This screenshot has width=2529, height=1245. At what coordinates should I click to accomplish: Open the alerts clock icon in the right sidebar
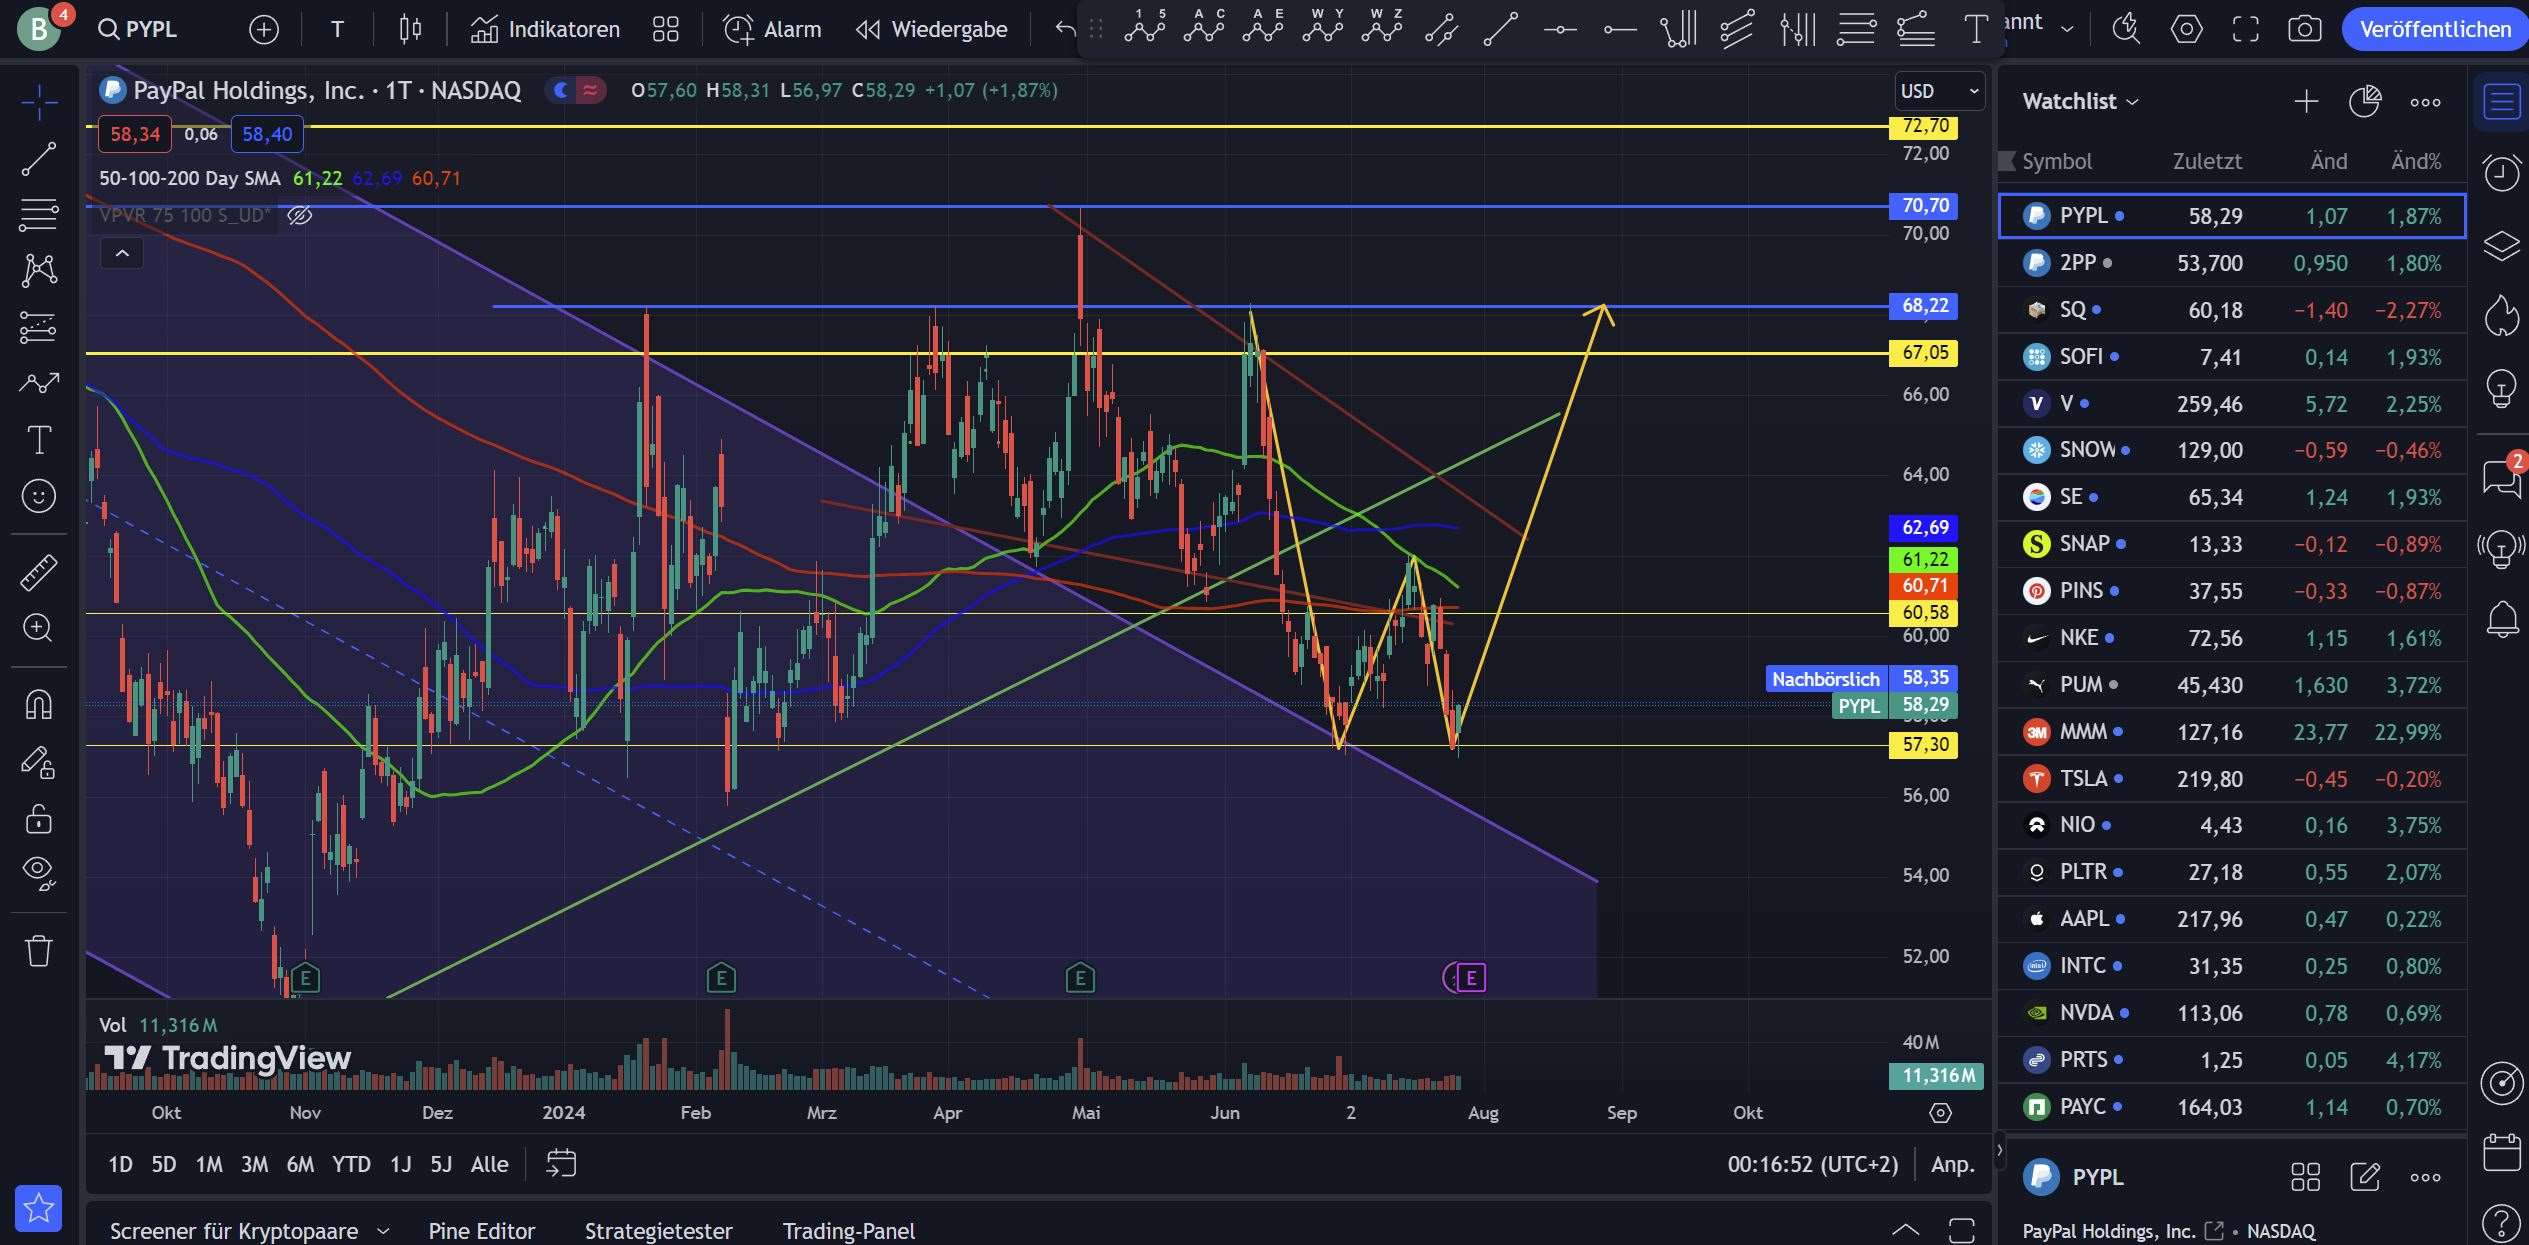pyautogui.click(x=2501, y=173)
